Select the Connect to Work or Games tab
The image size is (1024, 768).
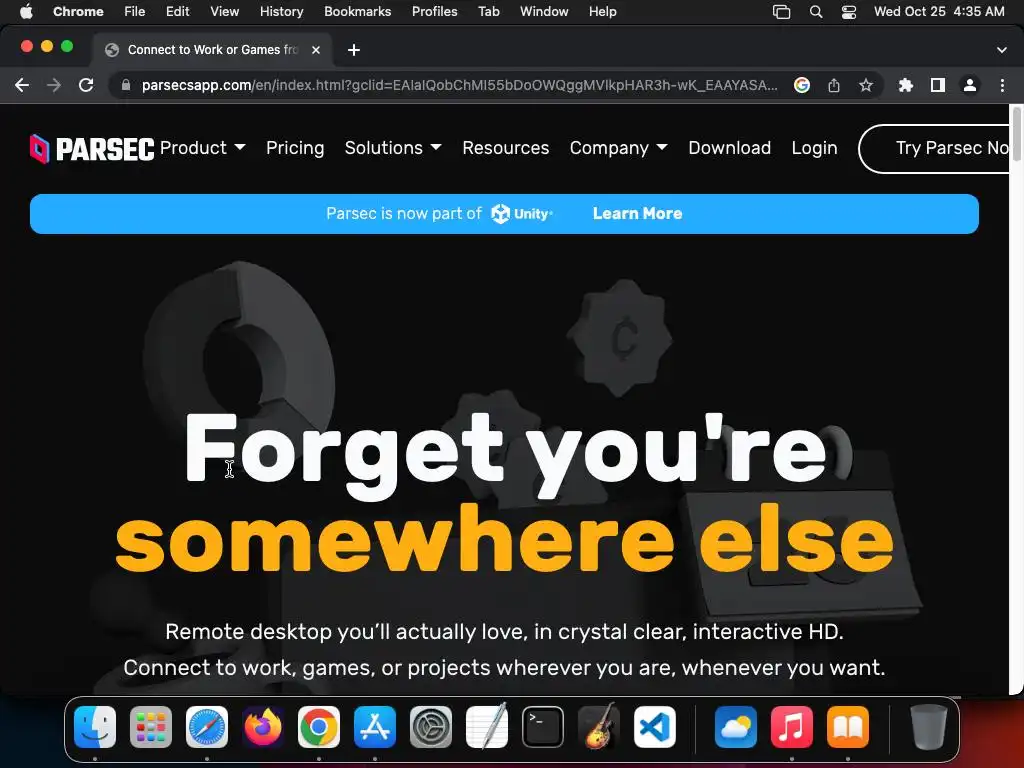click(x=213, y=50)
